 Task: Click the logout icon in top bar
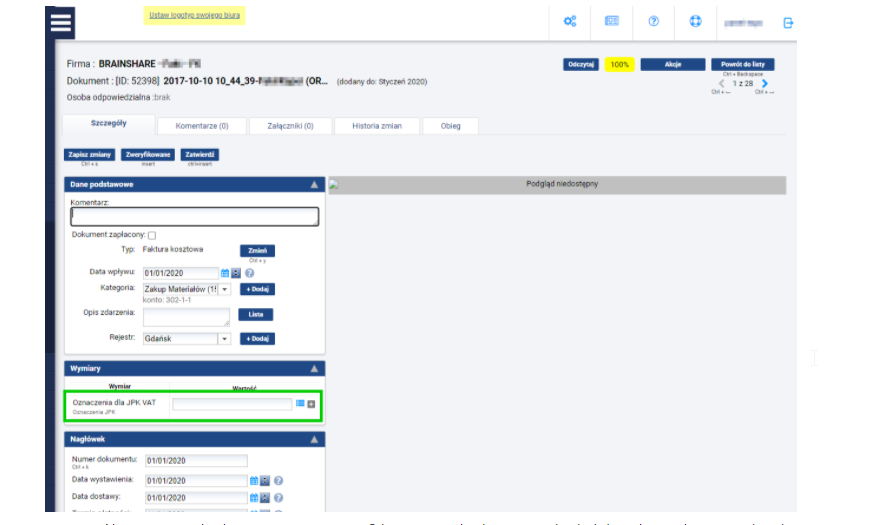(x=788, y=23)
